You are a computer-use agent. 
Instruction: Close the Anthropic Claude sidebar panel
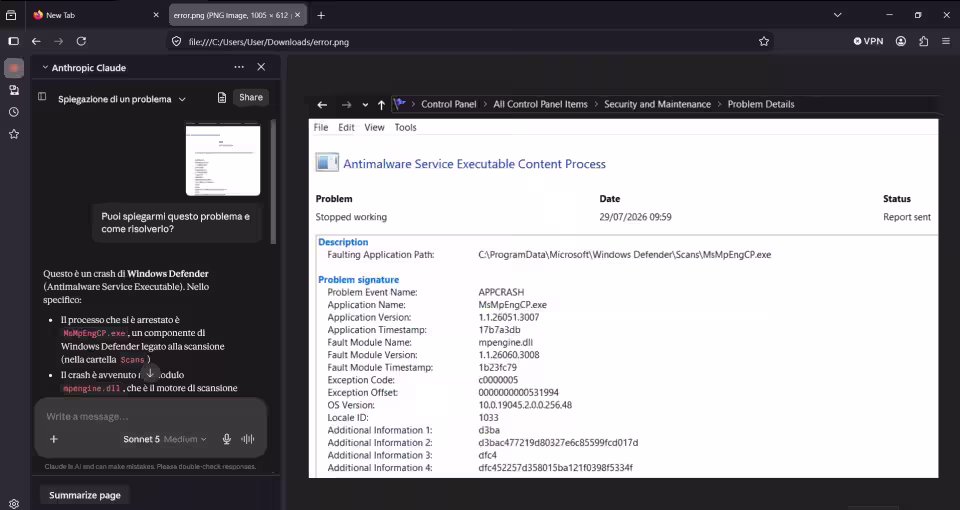[x=261, y=67]
